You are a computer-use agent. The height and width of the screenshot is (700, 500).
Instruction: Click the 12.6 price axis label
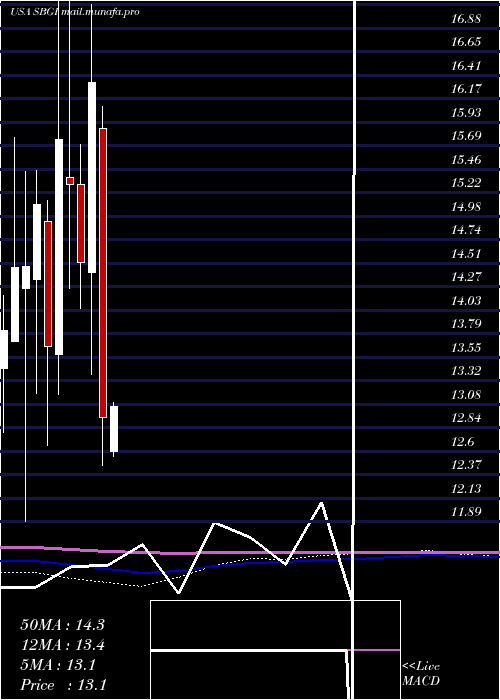pyautogui.click(x=462, y=441)
